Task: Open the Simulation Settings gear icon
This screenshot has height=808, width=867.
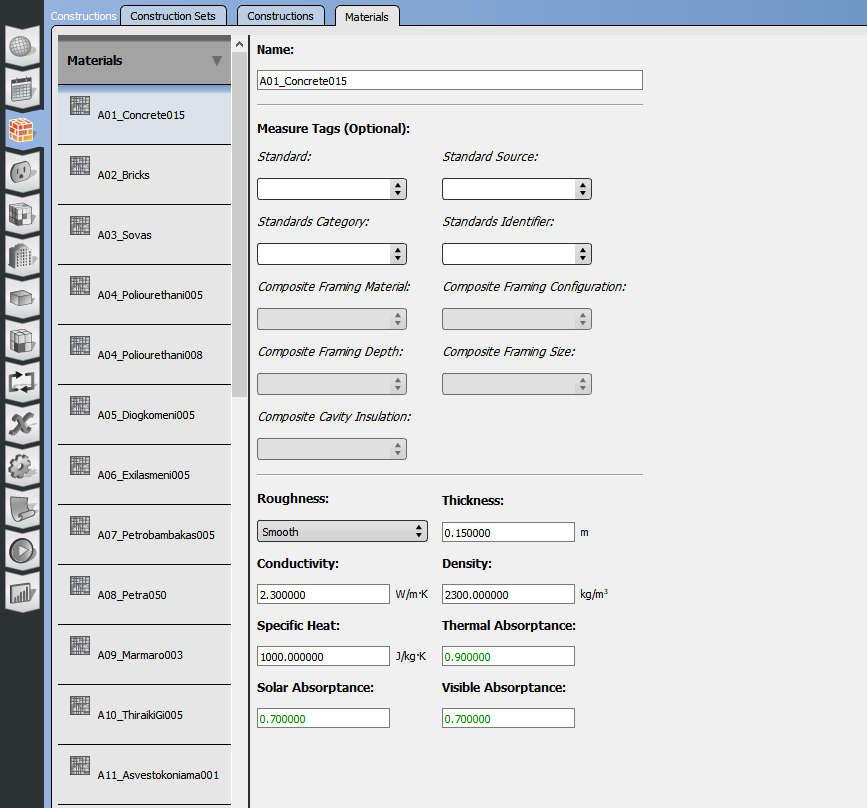Action: pos(22,466)
